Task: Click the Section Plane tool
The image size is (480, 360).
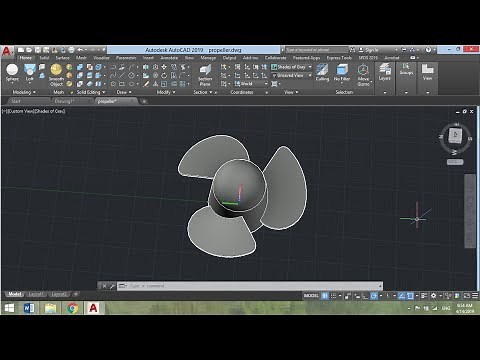Action: [205, 75]
